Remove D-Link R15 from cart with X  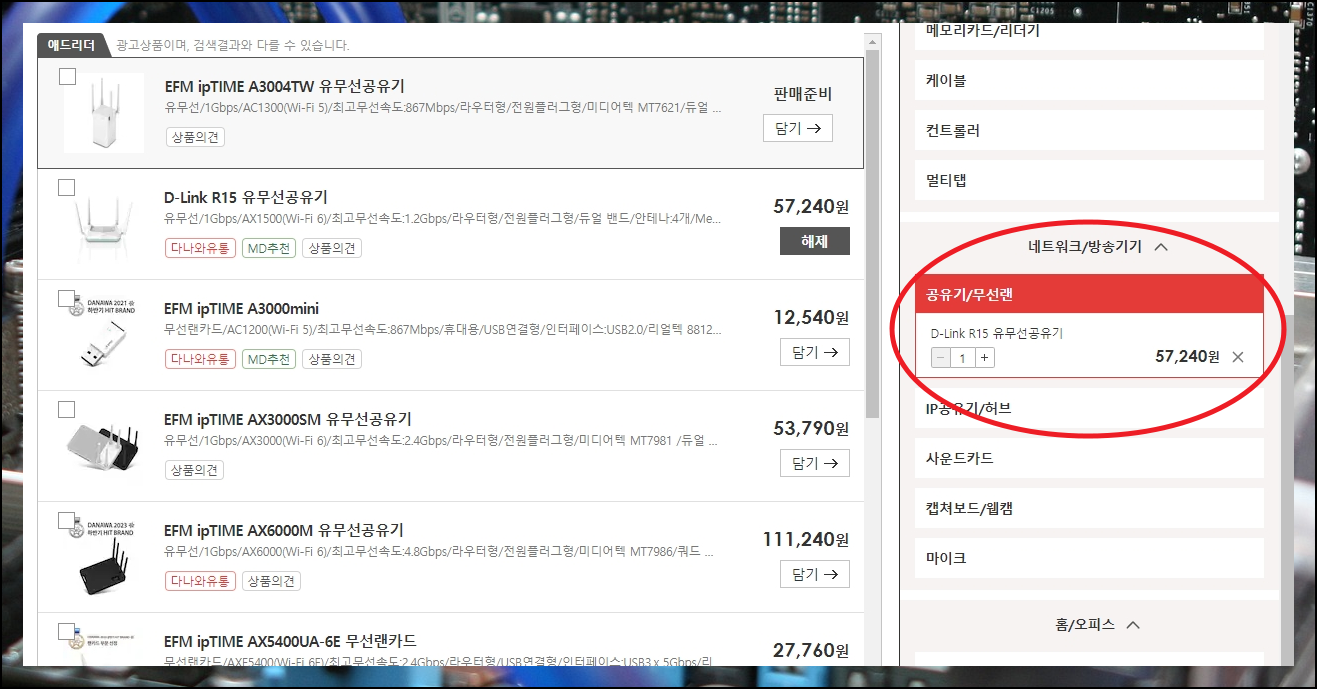click(x=1238, y=357)
